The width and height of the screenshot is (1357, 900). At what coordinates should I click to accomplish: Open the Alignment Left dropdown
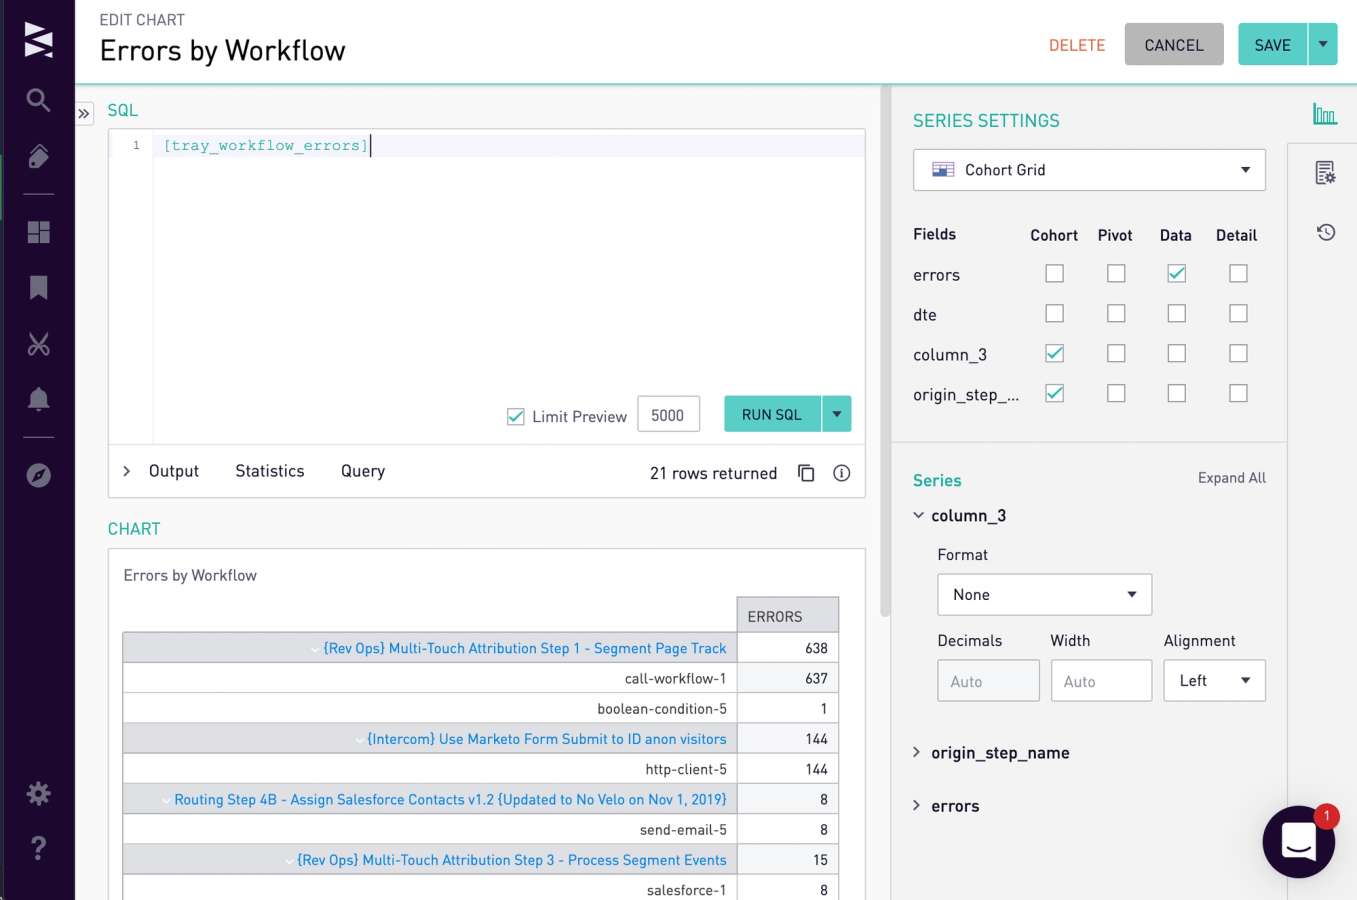1214,680
